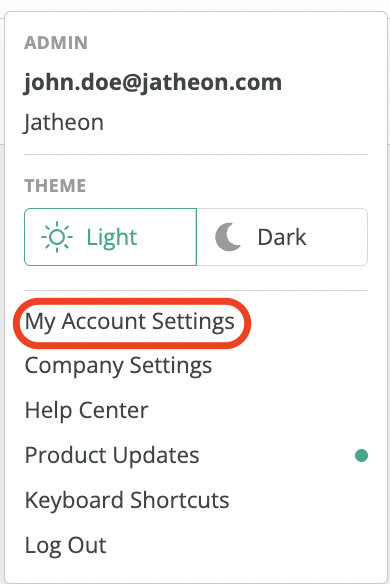Show Keyboard Shortcuts
Screen dimensions: 390x584
pyautogui.click(x=127, y=500)
